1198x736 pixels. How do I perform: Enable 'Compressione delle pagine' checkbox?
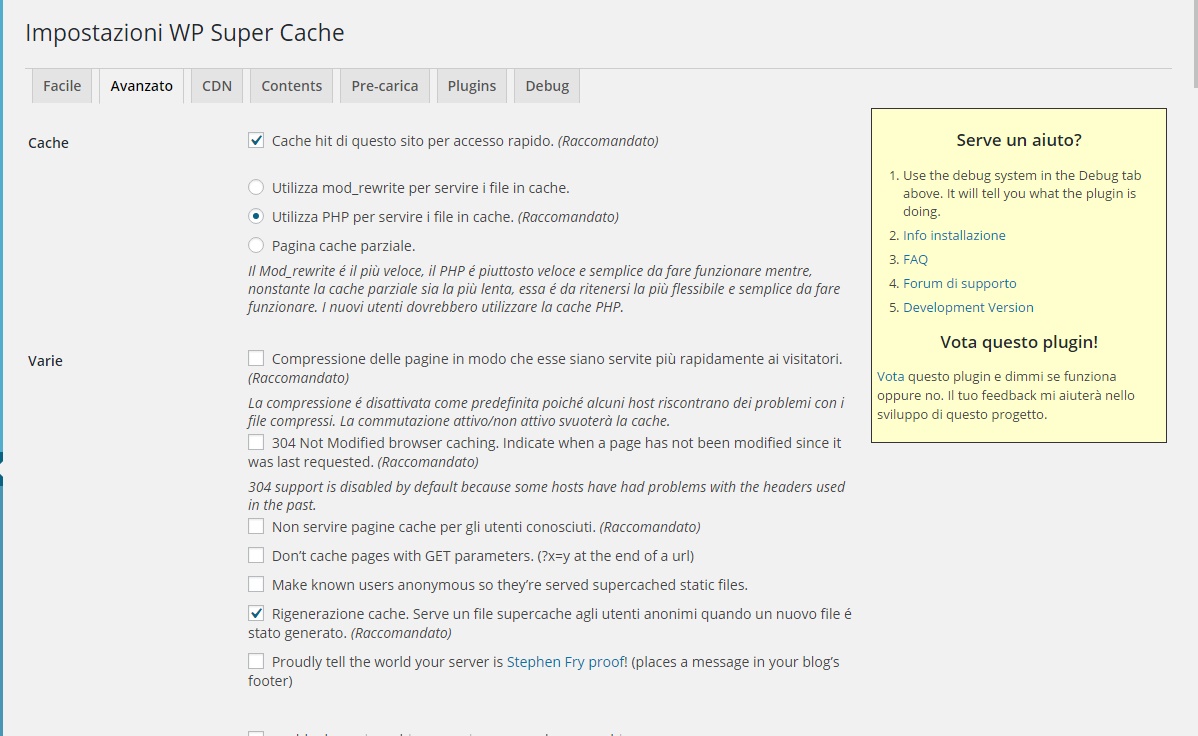point(256,358)
